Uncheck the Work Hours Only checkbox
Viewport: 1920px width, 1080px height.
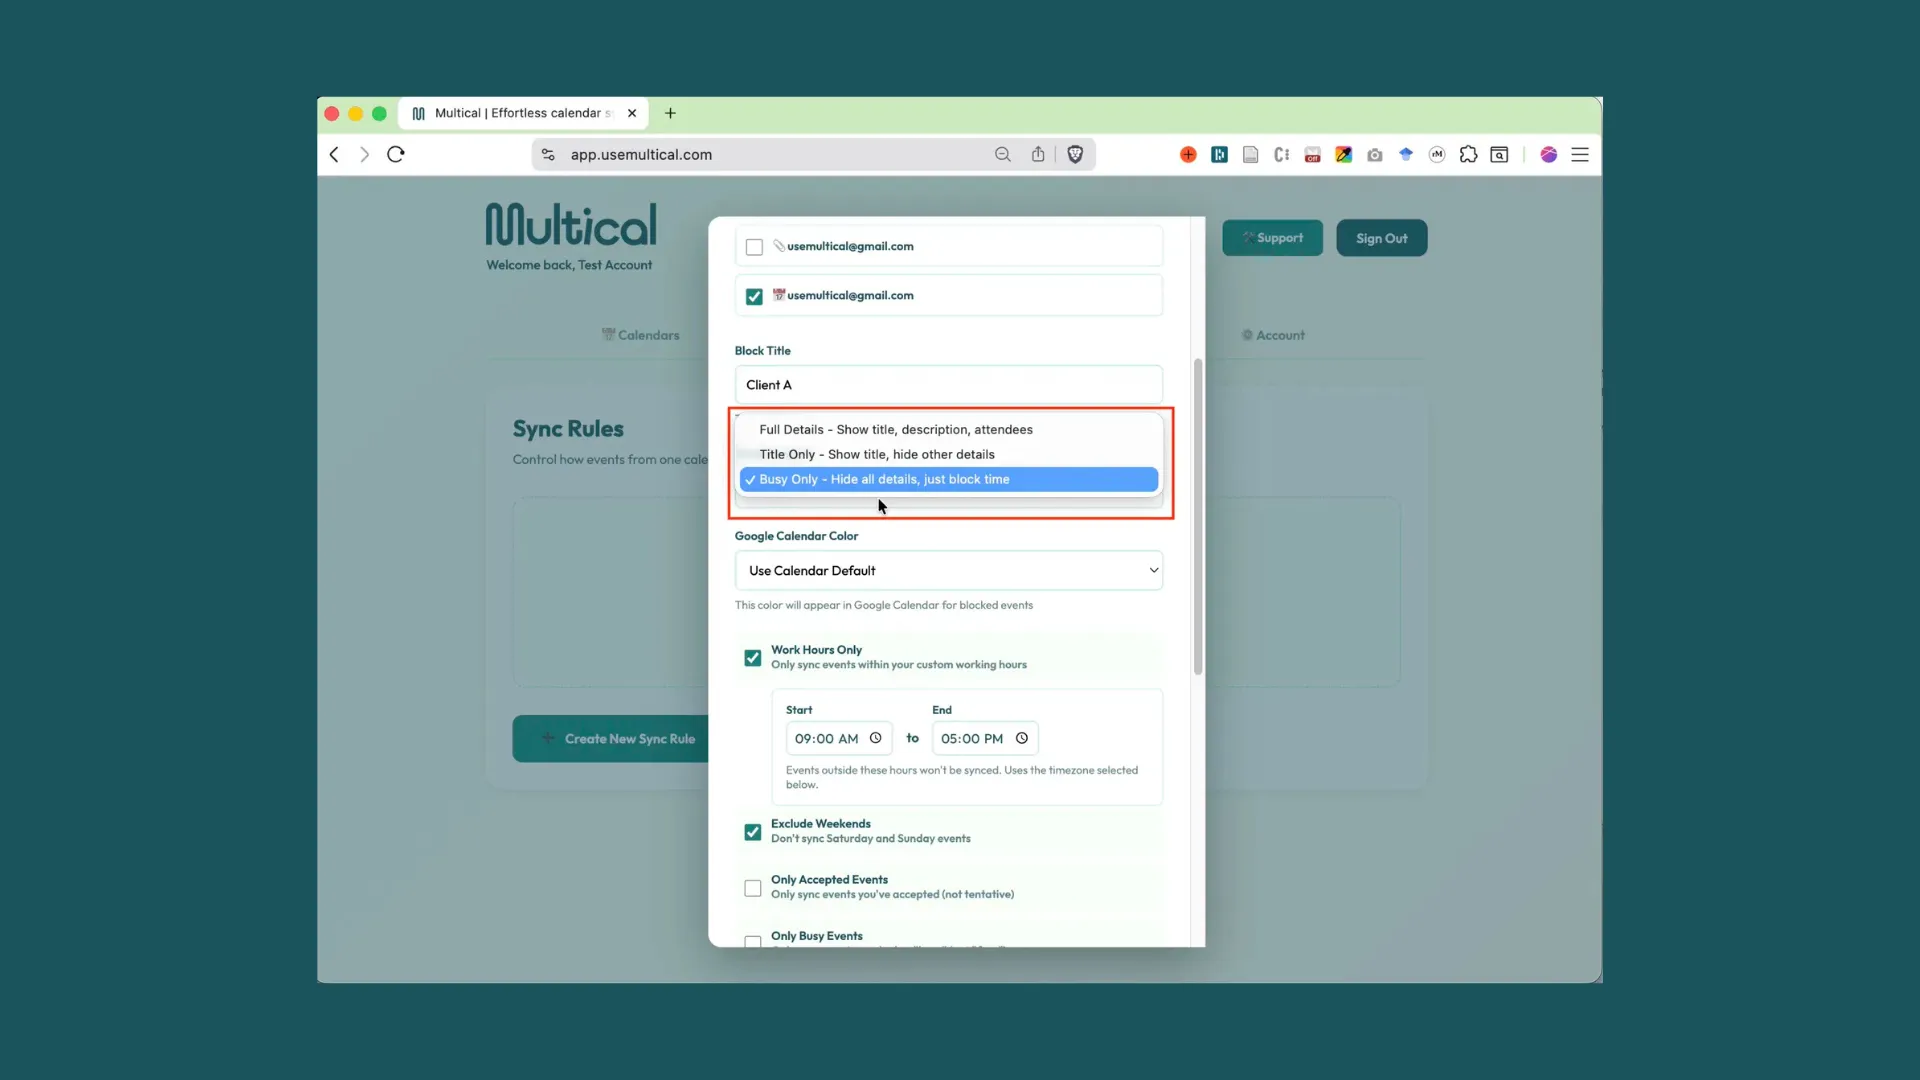[x=752, y=658]
